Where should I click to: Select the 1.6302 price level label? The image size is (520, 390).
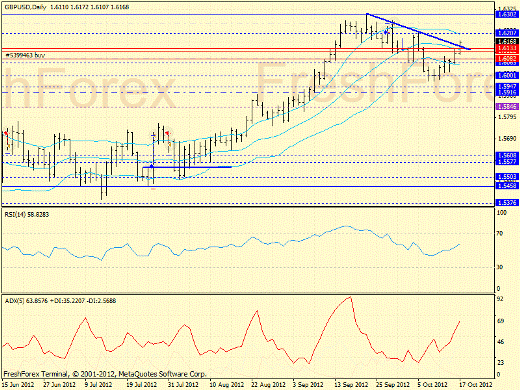(x=507, y=14)
